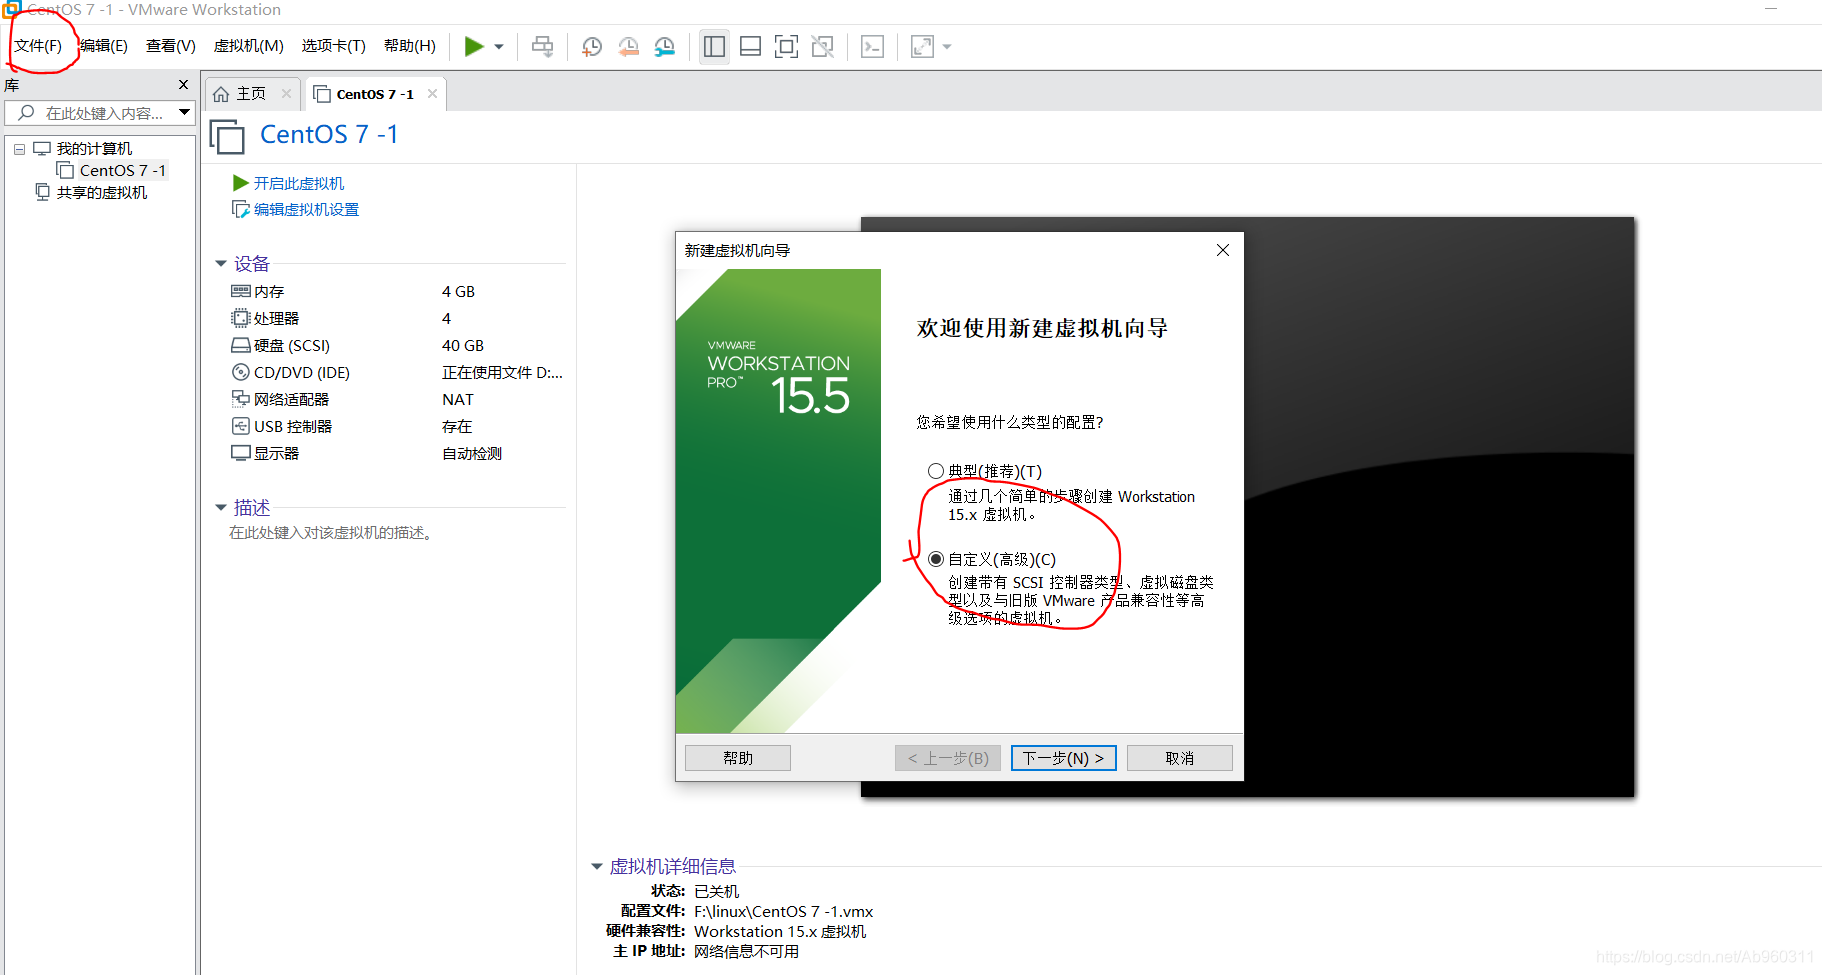Click the Take Snapshot clock icon
The width and height of the screenshot is (1822, 975).
[592, 47]
